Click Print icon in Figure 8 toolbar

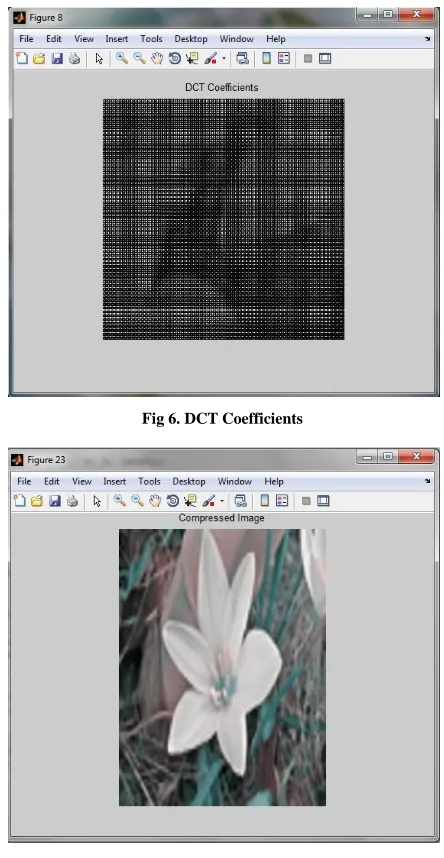click(x=74, y=59)
